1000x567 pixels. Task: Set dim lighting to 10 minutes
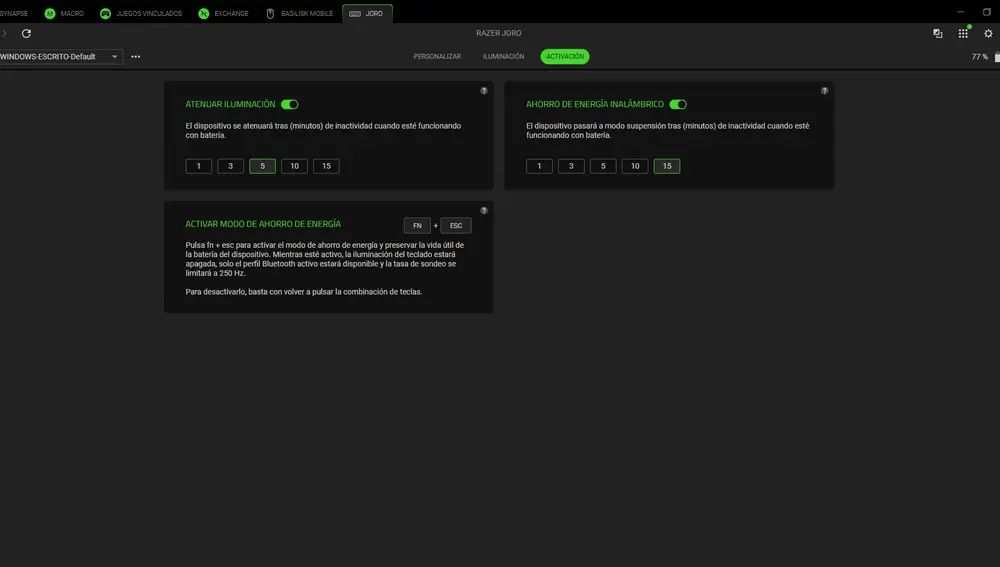pos(294,166)
